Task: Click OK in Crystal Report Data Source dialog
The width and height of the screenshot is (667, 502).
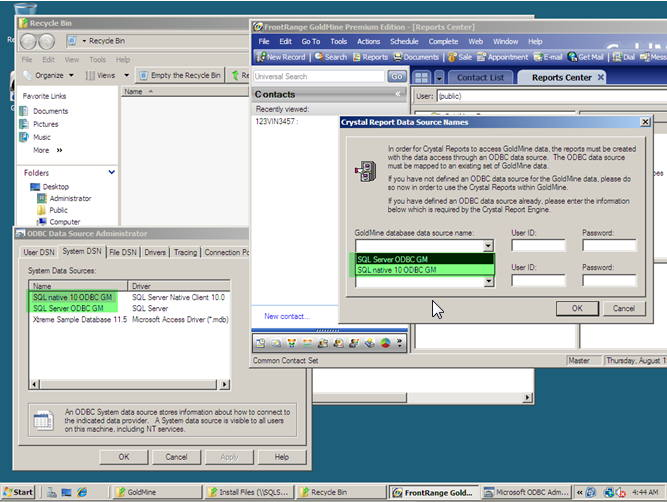Action: pyautogui.click(x=577, y=308)
